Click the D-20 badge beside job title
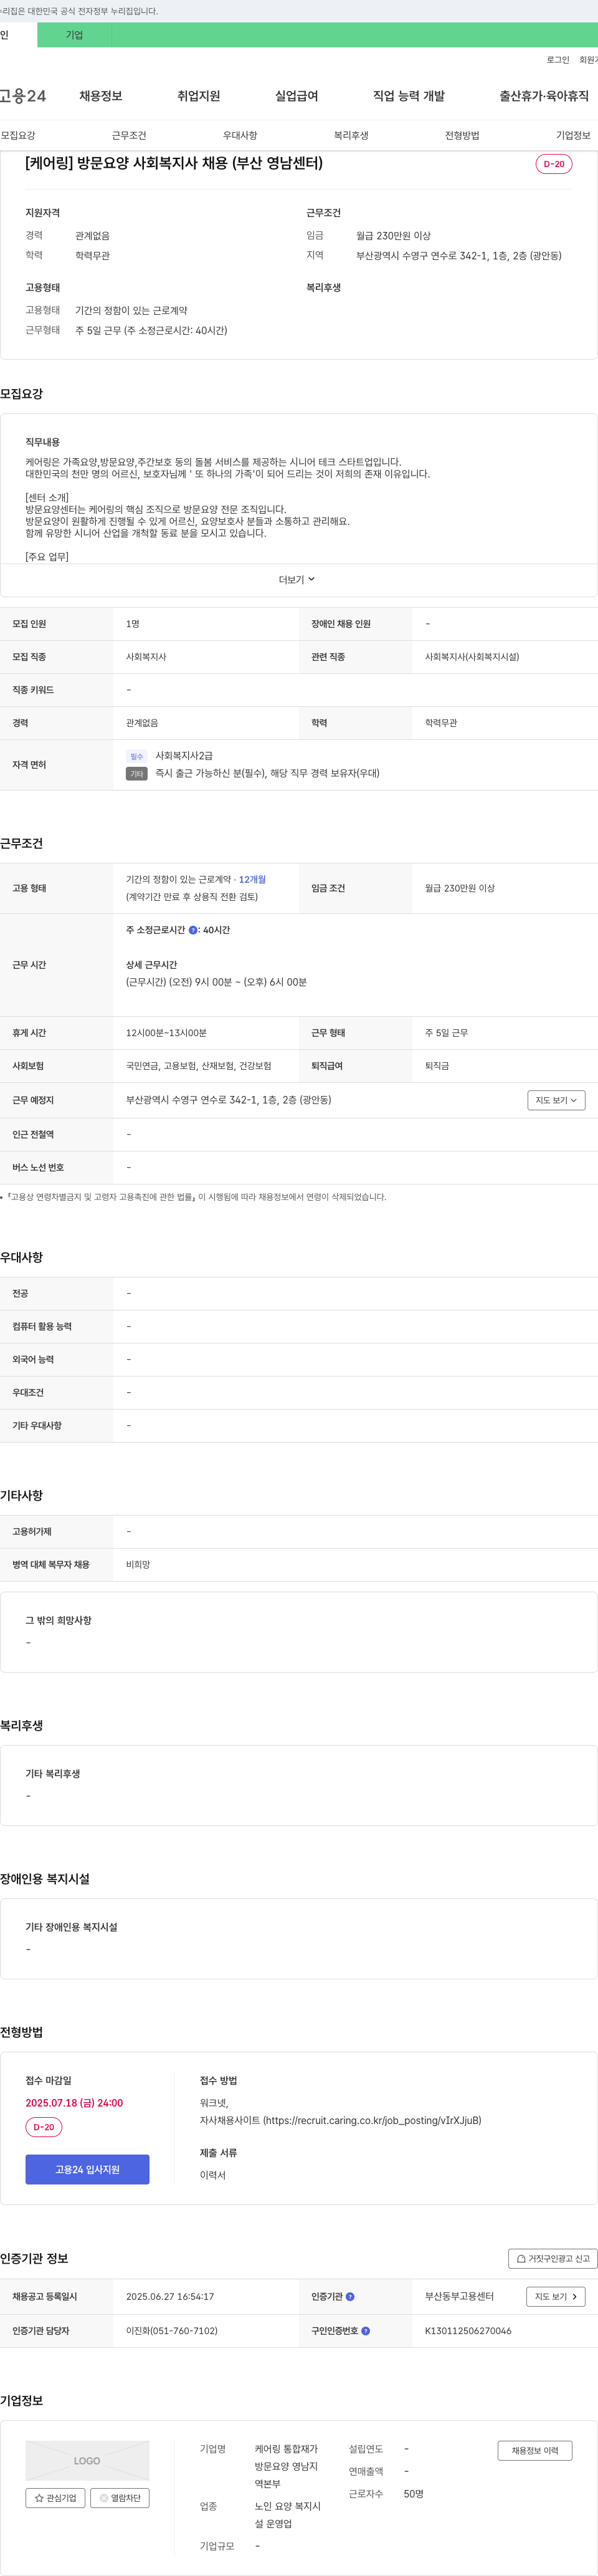 coord(554,164)
